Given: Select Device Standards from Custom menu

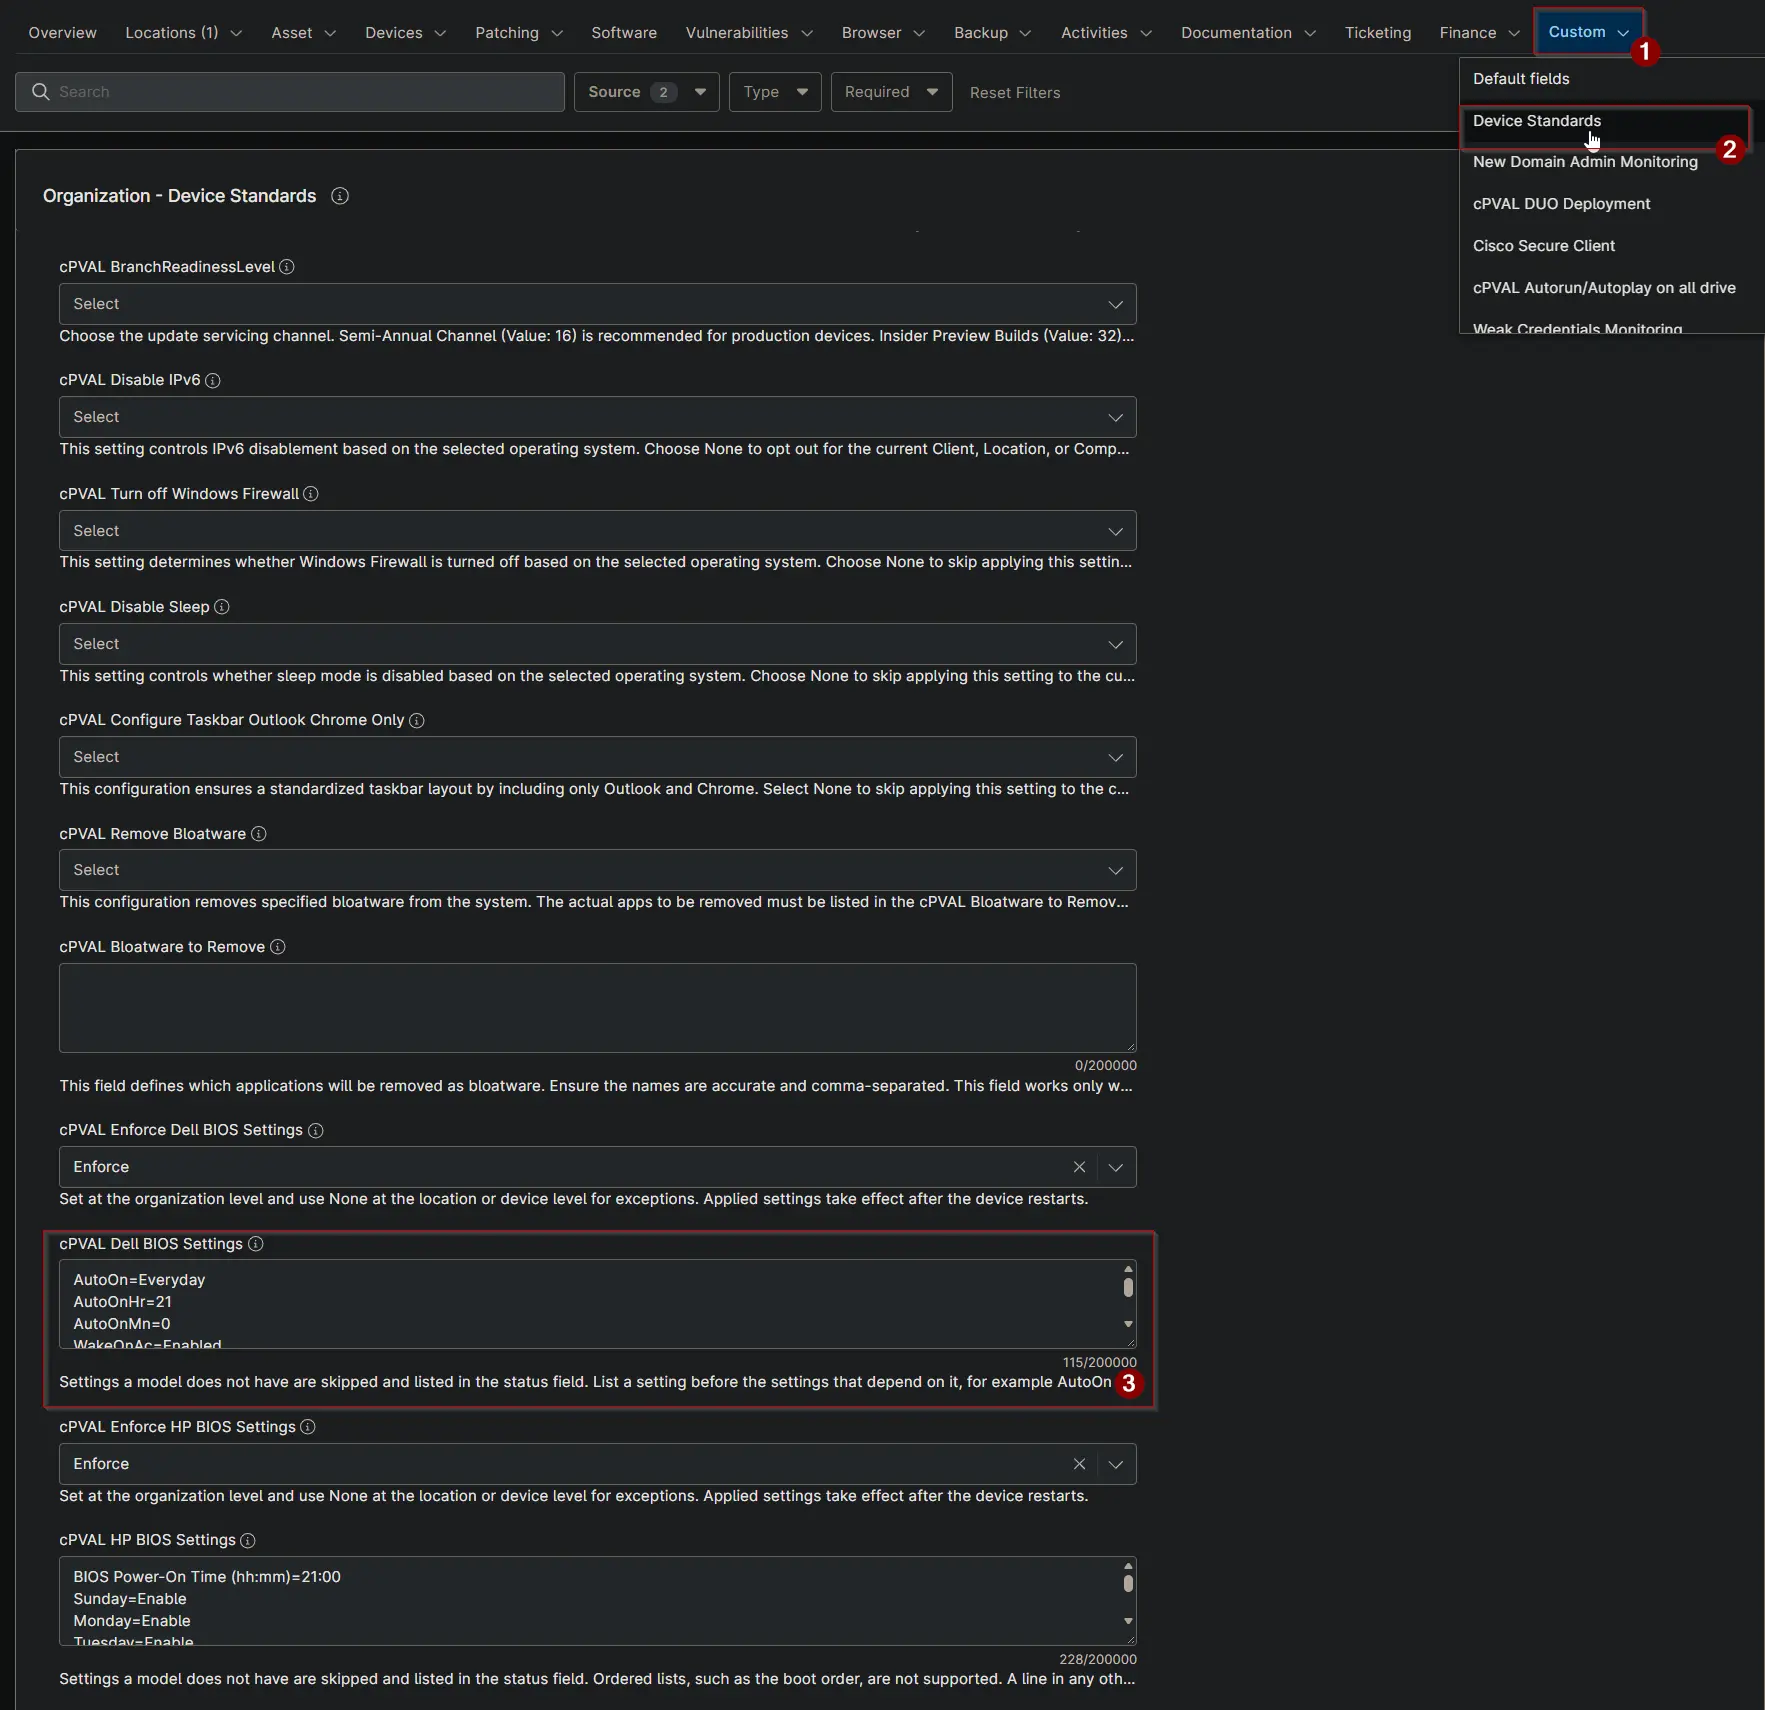Looking at the screenshot, I should [x=1604, y=121].
